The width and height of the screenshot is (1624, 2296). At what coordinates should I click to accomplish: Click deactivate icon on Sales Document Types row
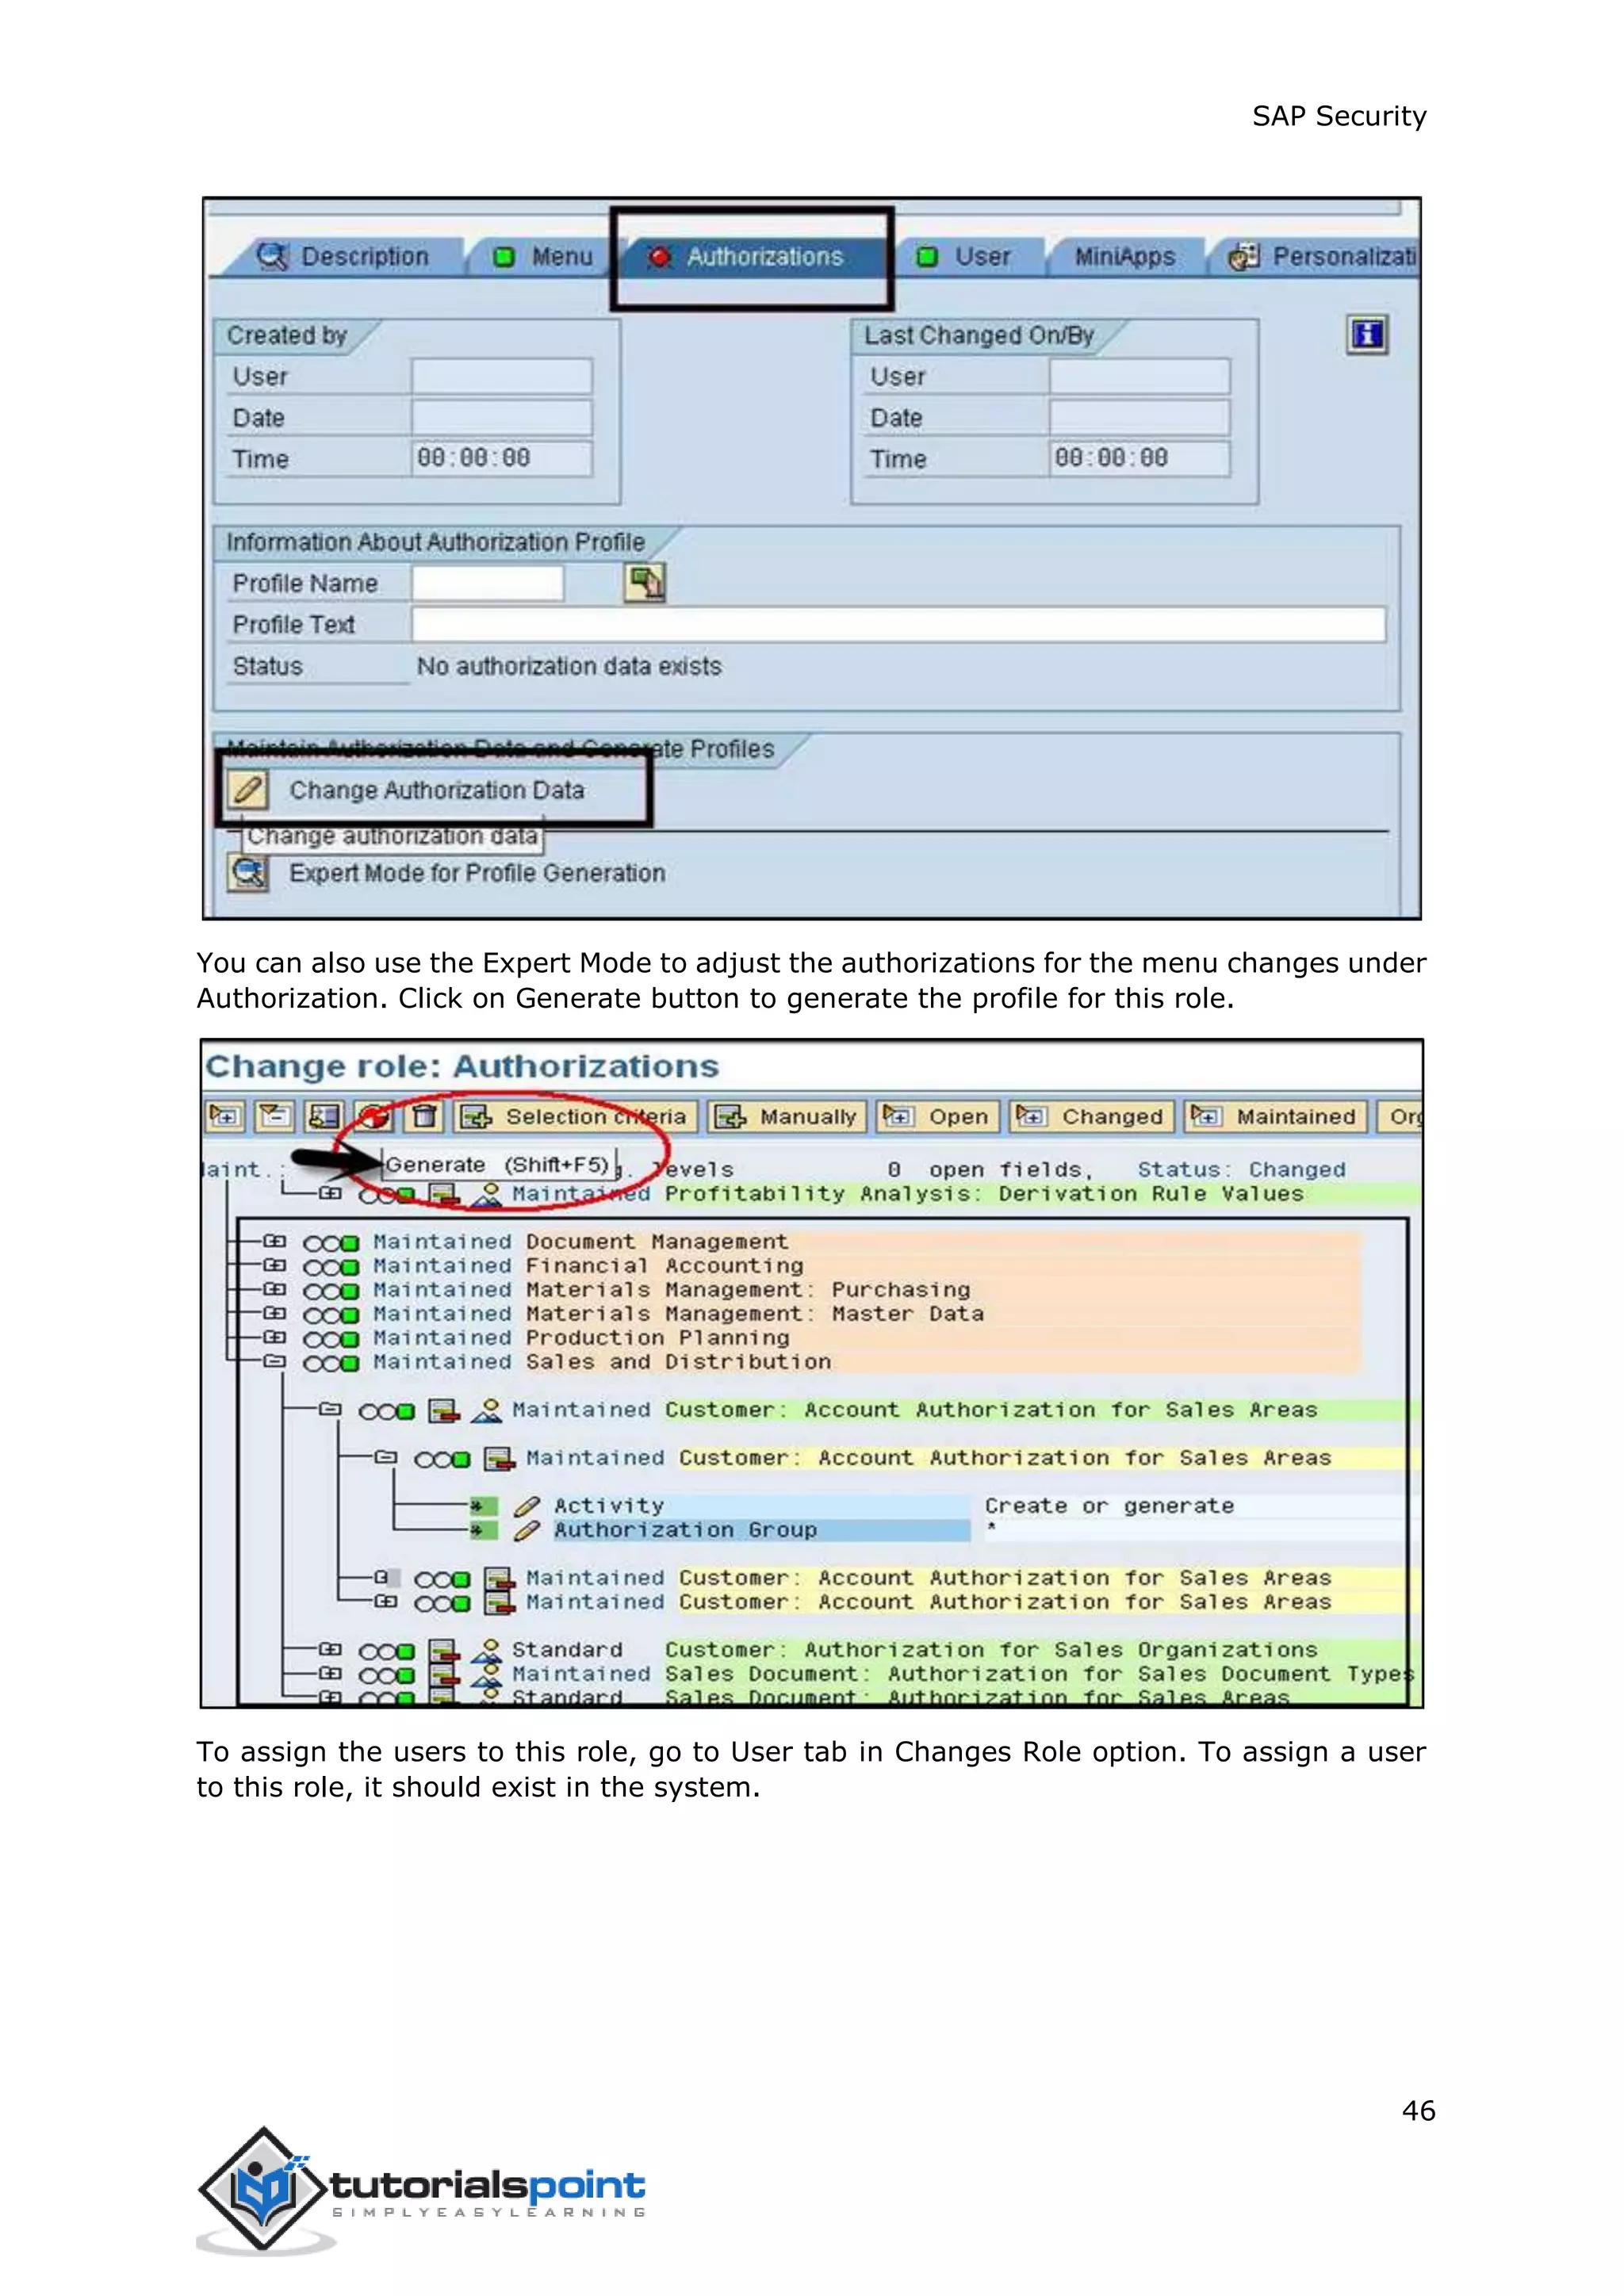[444, 1674]
